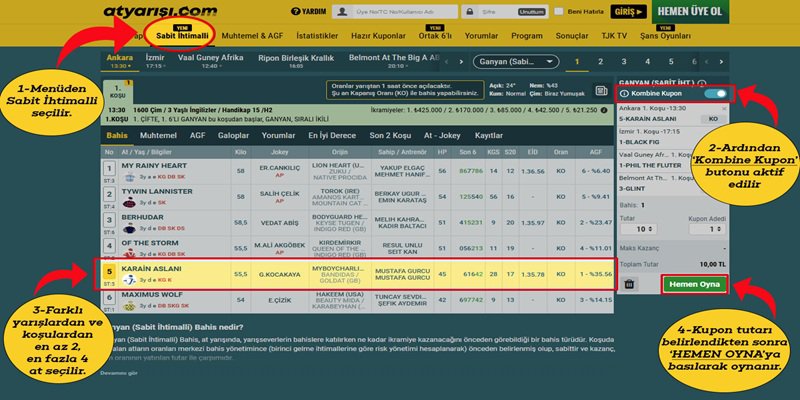Click TYWIN LANNISTER jockey silk icon

pos(129,203)
